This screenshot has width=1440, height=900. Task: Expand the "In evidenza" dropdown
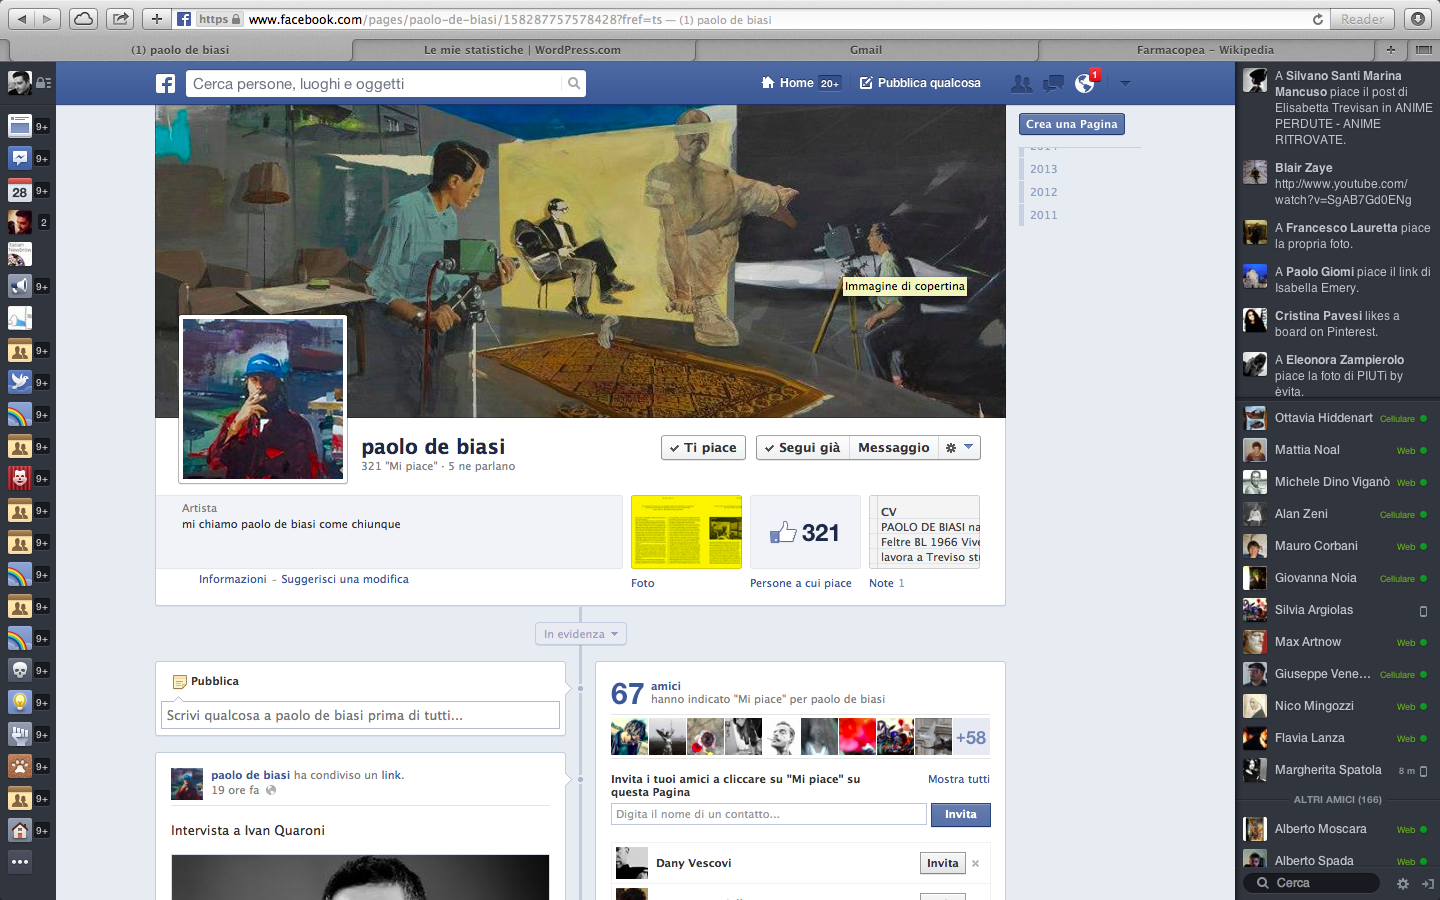581,634
